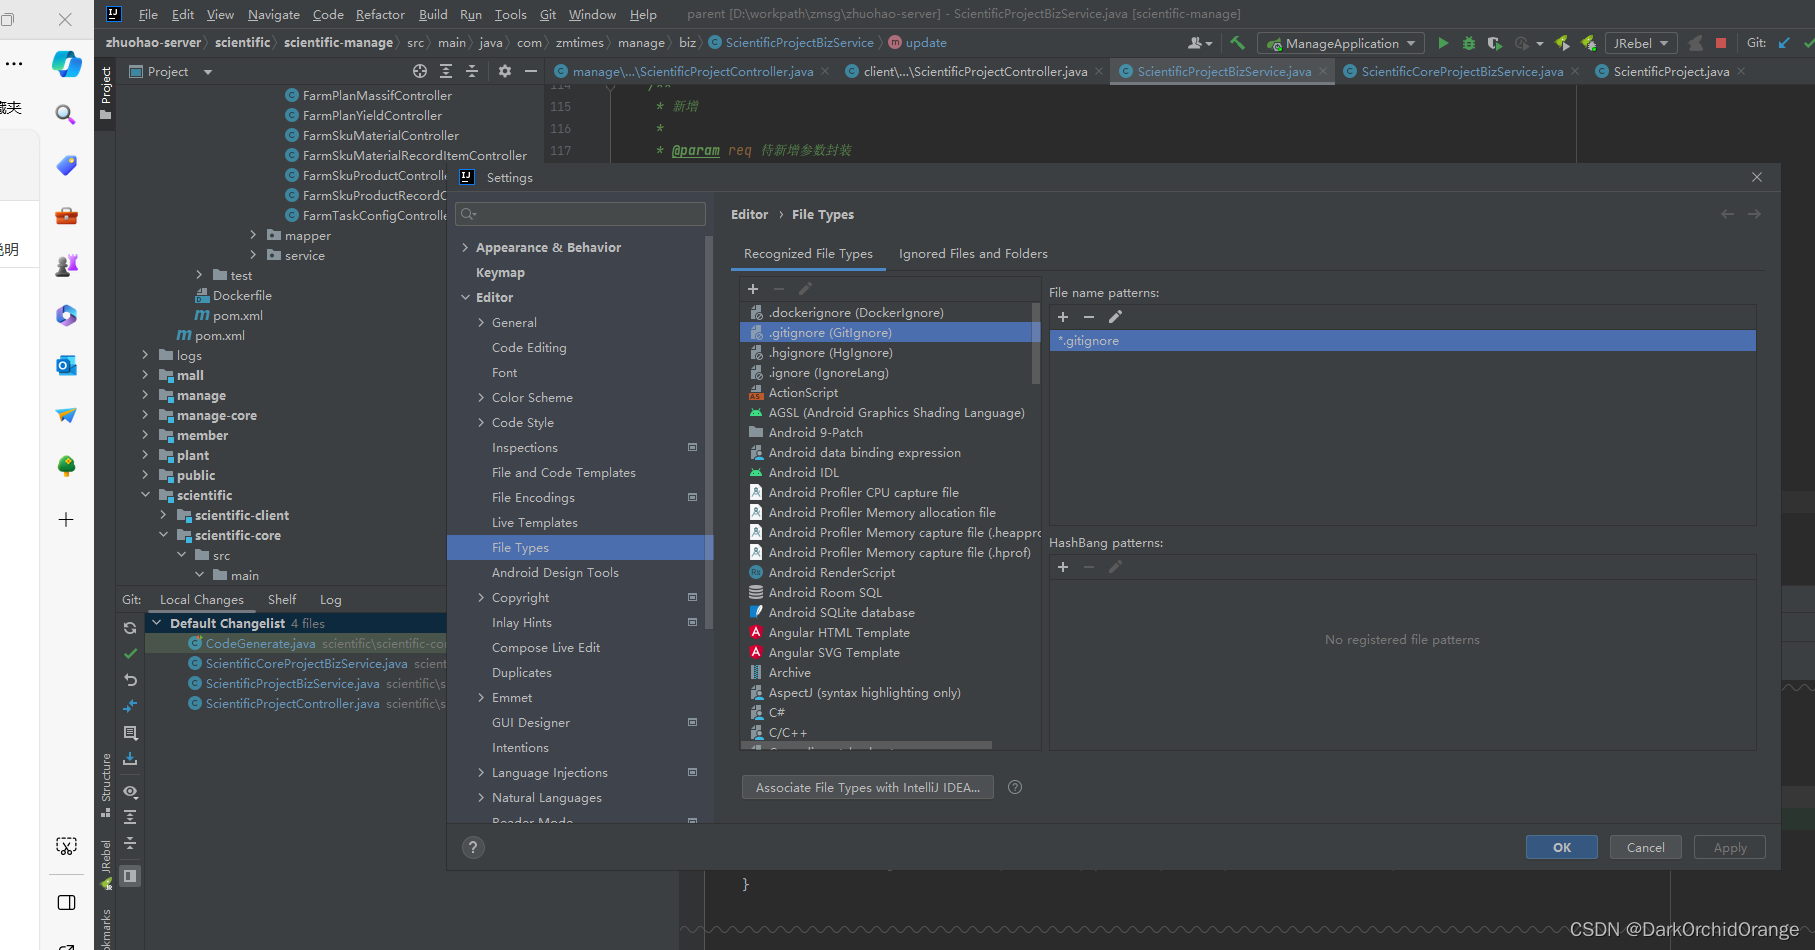Select CodeGenerate.java in Default Changelist
1815x950 pixels.
(x=260, y=643)
